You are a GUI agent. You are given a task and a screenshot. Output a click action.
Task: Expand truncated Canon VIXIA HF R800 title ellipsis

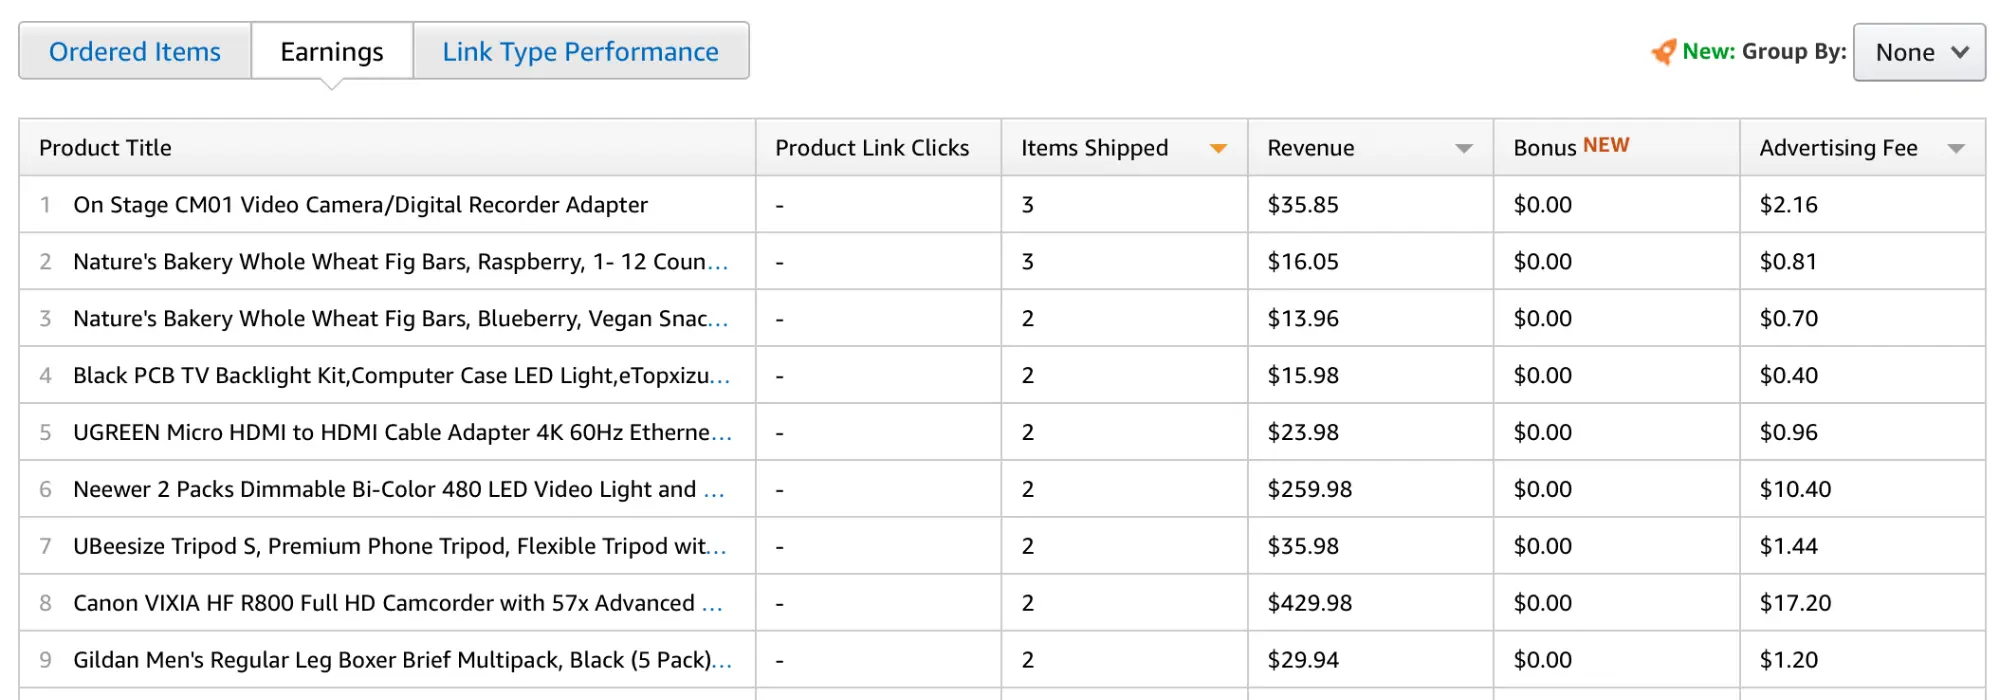(x=712, y=606)
